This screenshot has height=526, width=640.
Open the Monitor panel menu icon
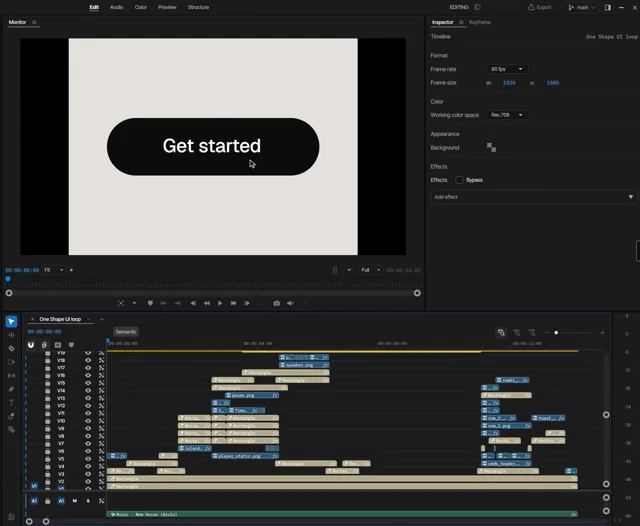pos(34,22)
